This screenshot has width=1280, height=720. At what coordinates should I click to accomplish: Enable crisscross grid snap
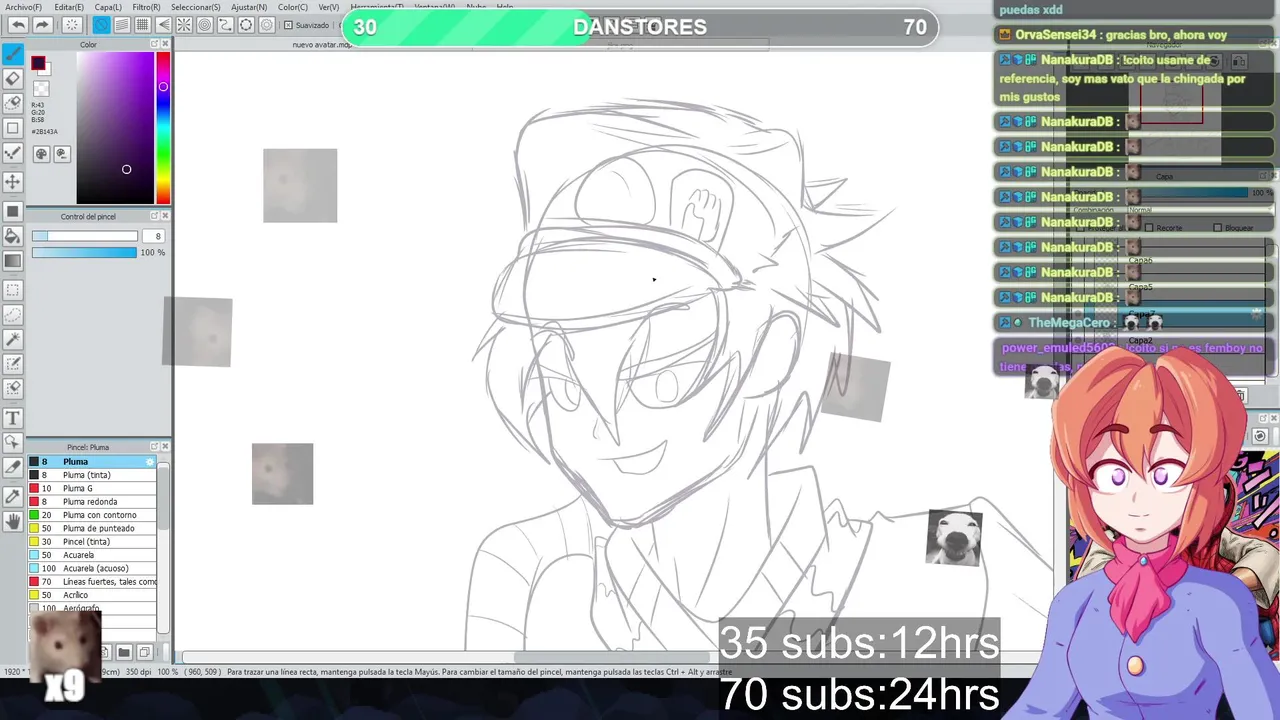click(x=143, y=25)
